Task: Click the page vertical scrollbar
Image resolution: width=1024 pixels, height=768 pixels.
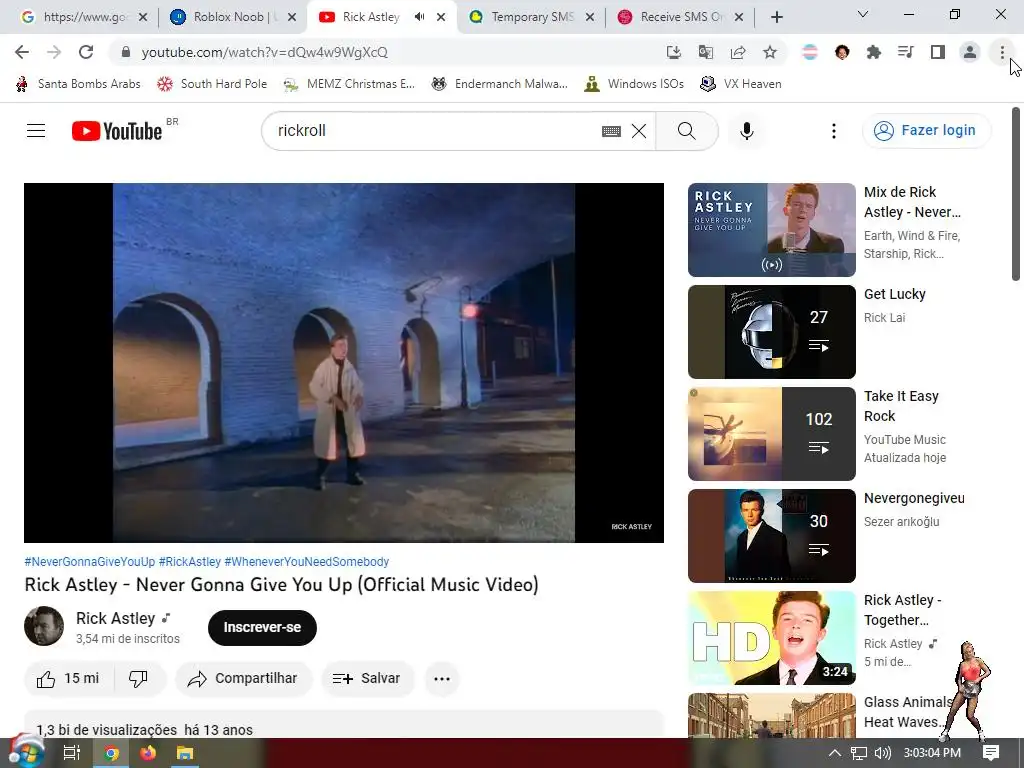Action: point(1016,194)
